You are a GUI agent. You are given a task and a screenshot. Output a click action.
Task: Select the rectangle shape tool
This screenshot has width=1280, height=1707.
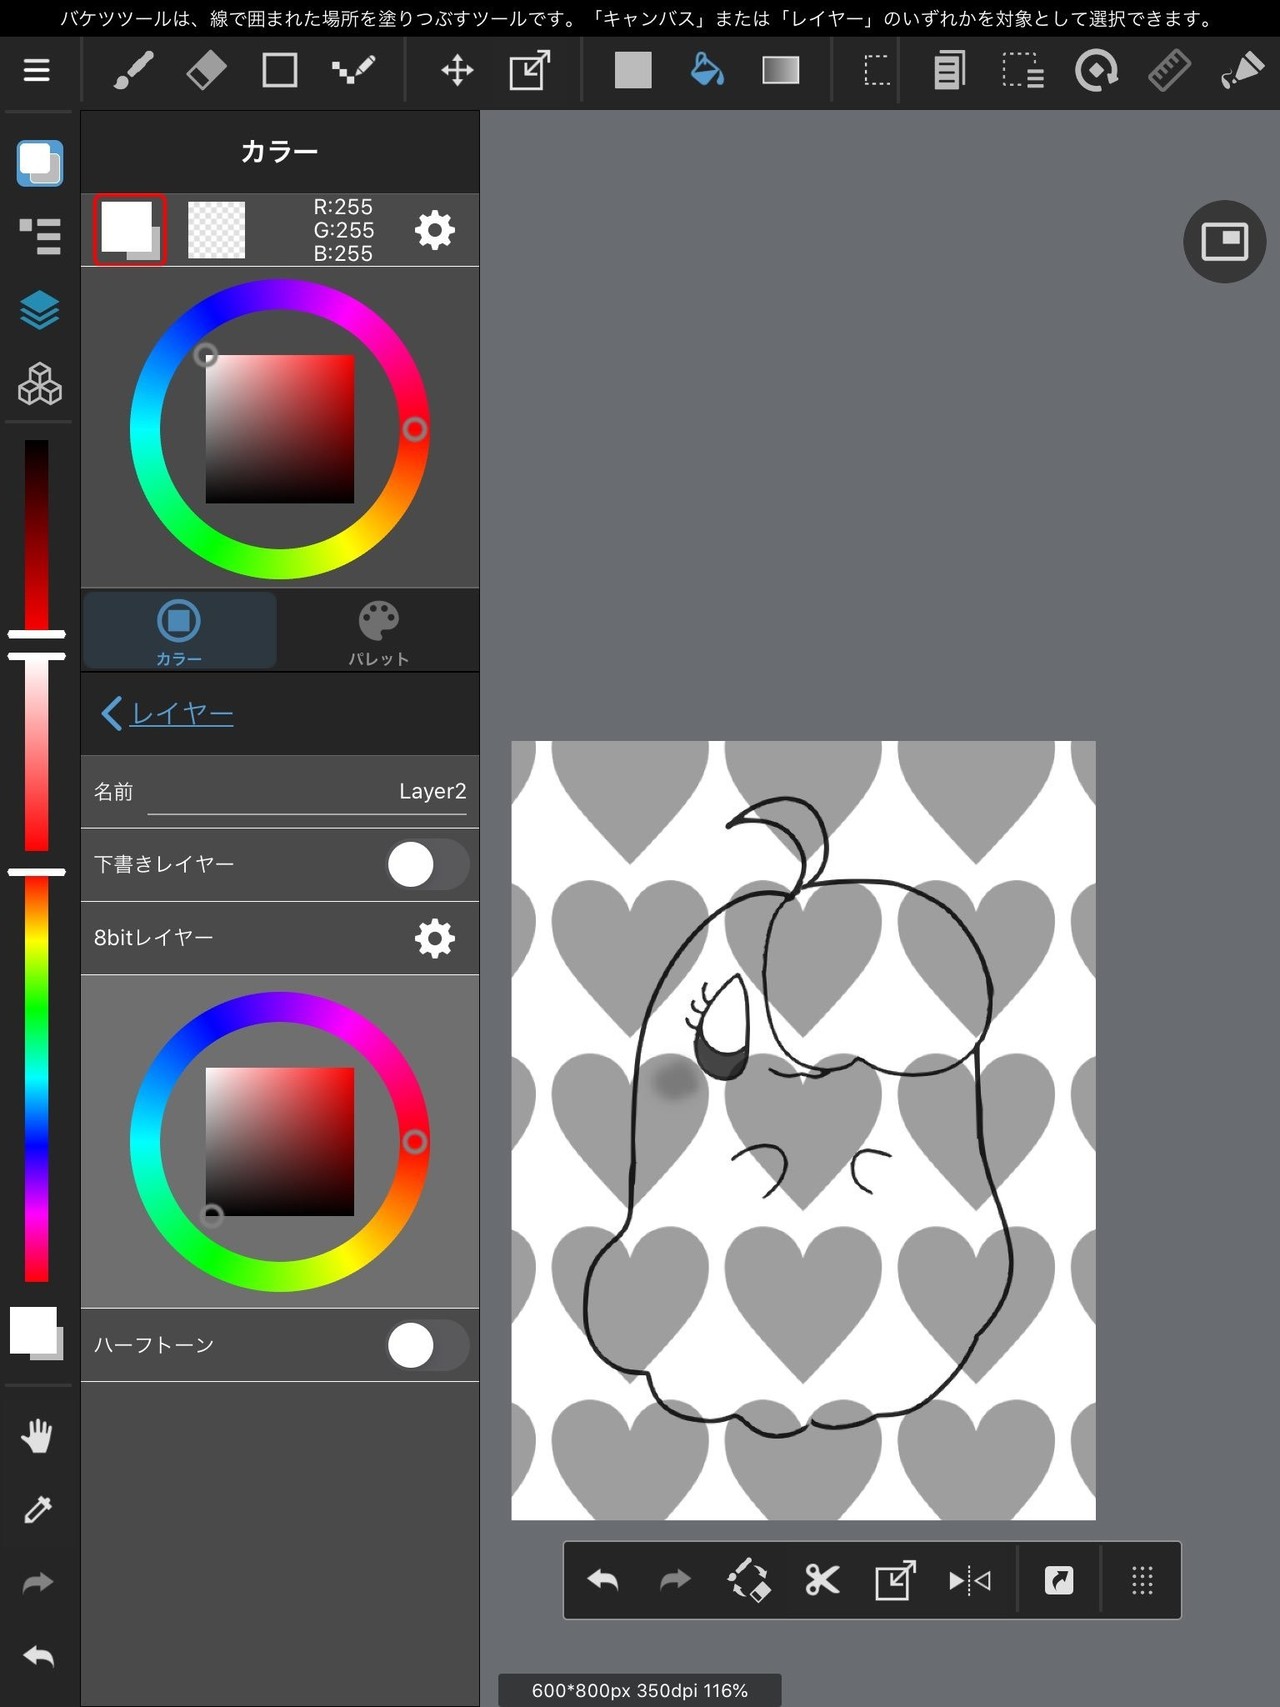280,70
